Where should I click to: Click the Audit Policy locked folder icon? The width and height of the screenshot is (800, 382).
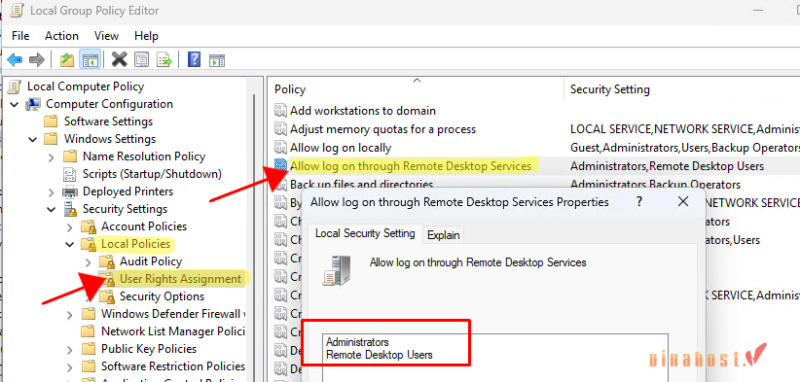[x=107, y=262]
